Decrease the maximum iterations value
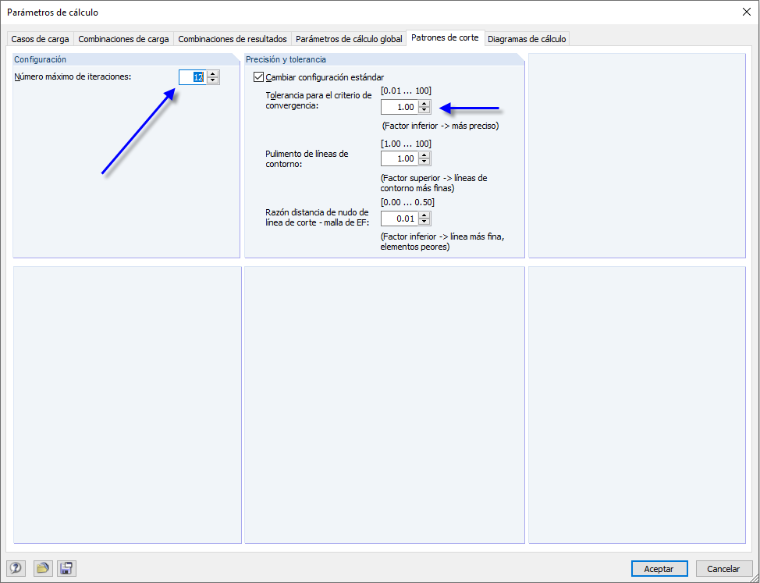The height and width of the screenshot is (583, 760). click(213, 80)
